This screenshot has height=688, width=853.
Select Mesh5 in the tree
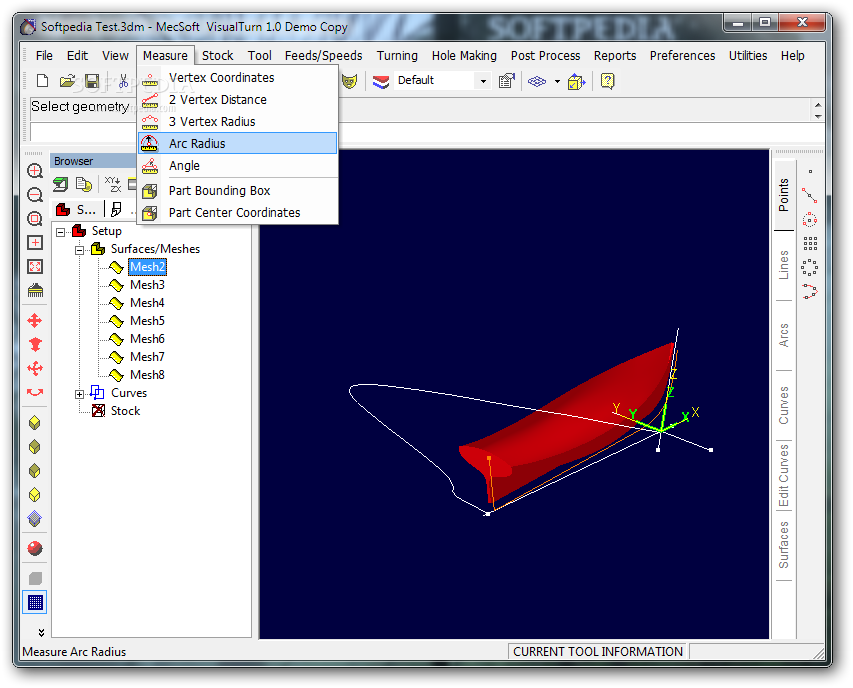[147, 321]
